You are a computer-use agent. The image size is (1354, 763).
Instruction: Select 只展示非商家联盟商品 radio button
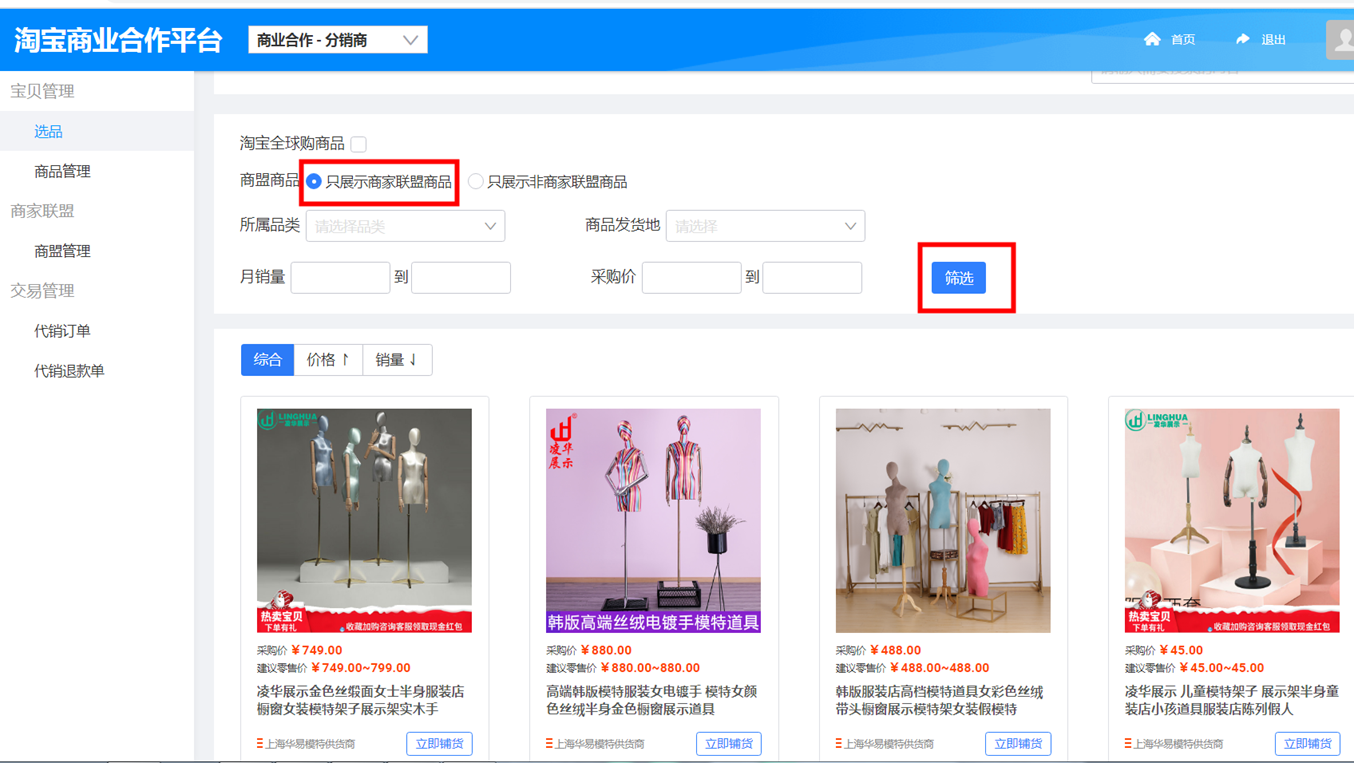tap(476, 181)
